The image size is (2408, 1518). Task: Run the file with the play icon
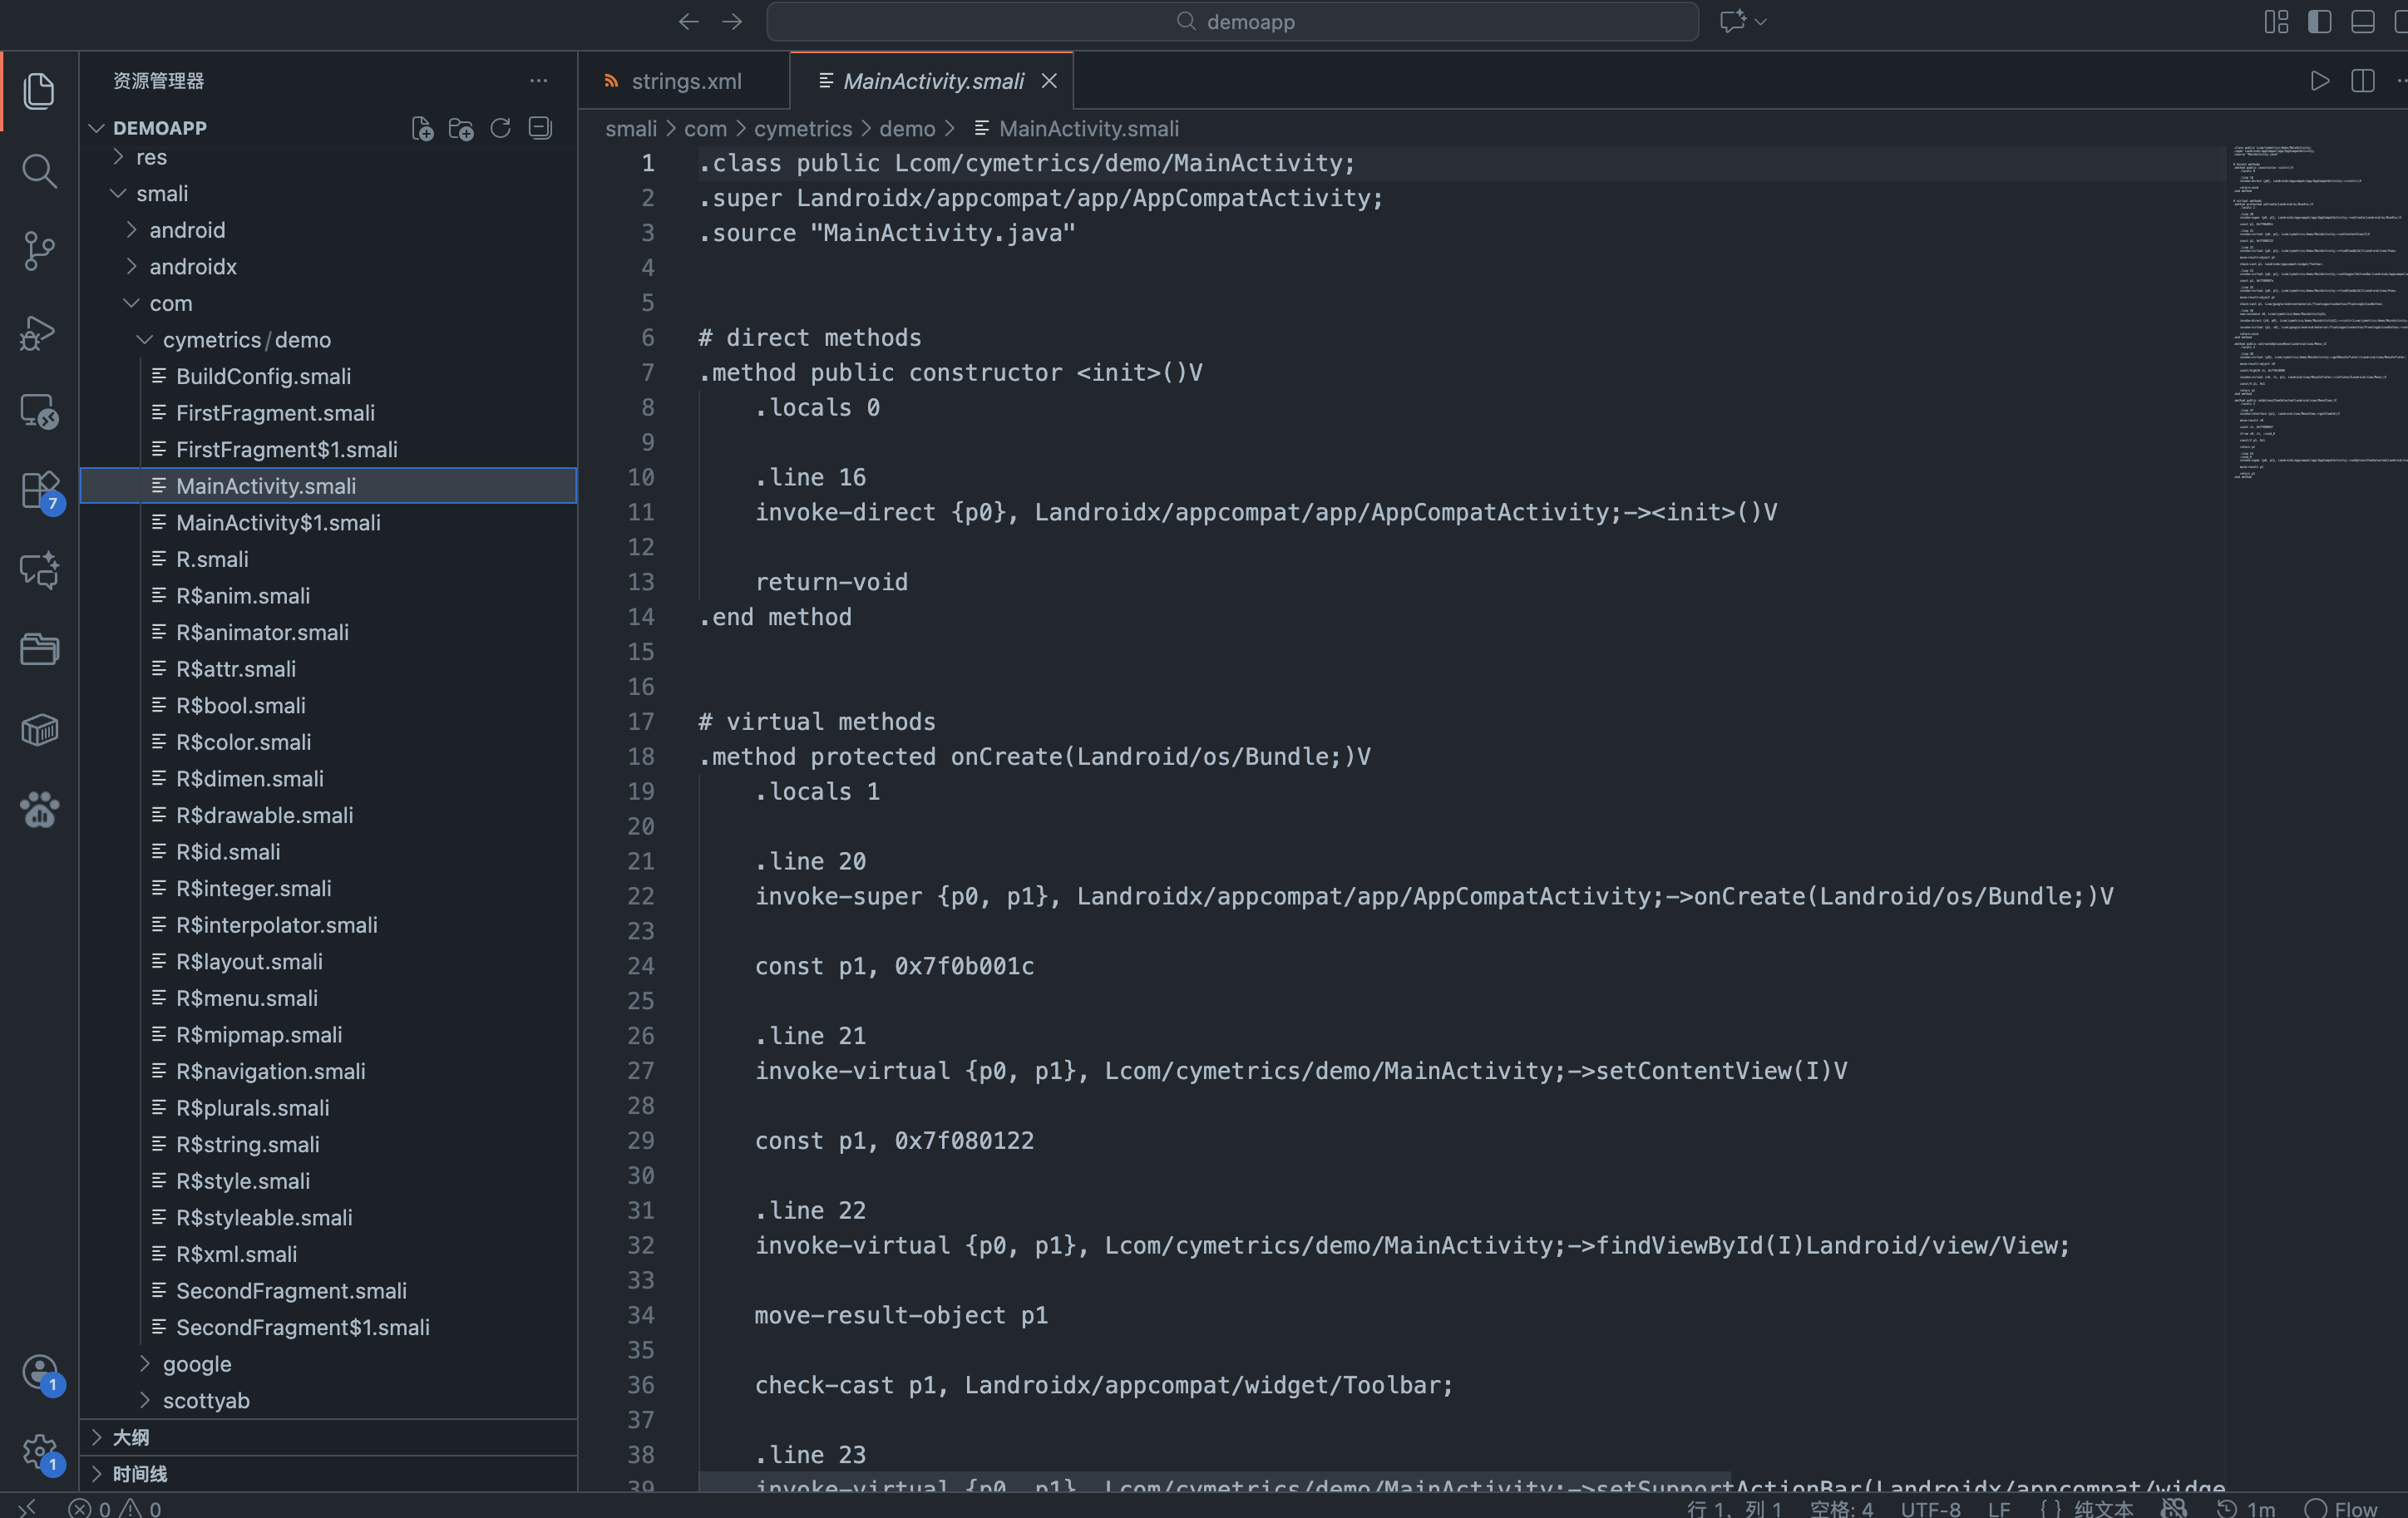click(2320, 81)
